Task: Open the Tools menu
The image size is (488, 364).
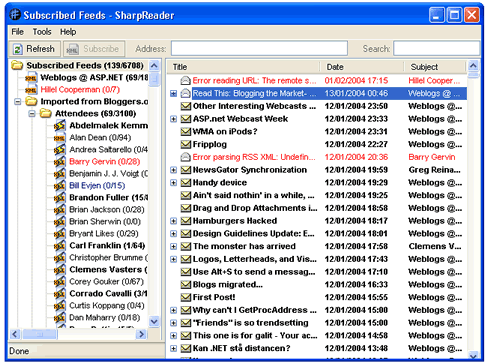Action: click(42, 32)
